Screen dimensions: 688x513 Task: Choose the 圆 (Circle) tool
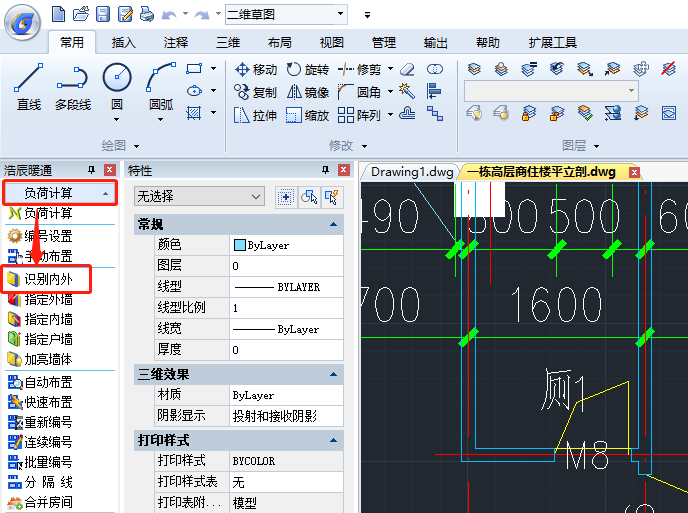click(x=117, y=86)
